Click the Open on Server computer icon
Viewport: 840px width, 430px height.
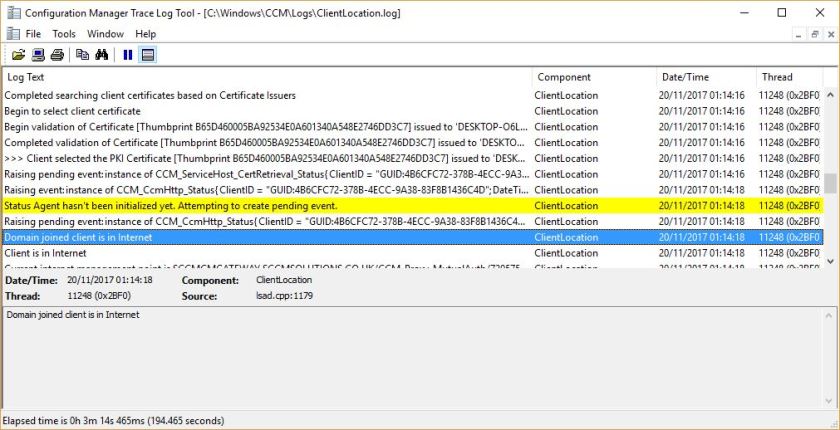click(x=38, y=55)
